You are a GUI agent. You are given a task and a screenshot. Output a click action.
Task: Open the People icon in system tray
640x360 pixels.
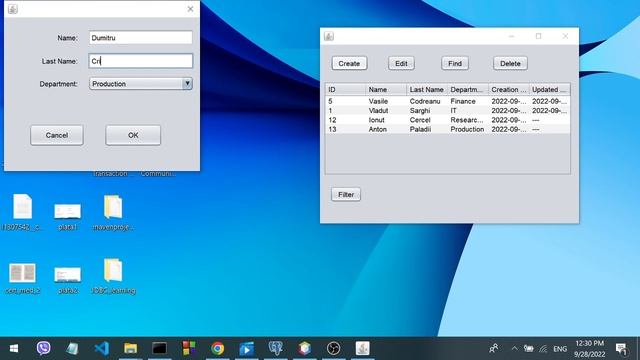point(493,348)
